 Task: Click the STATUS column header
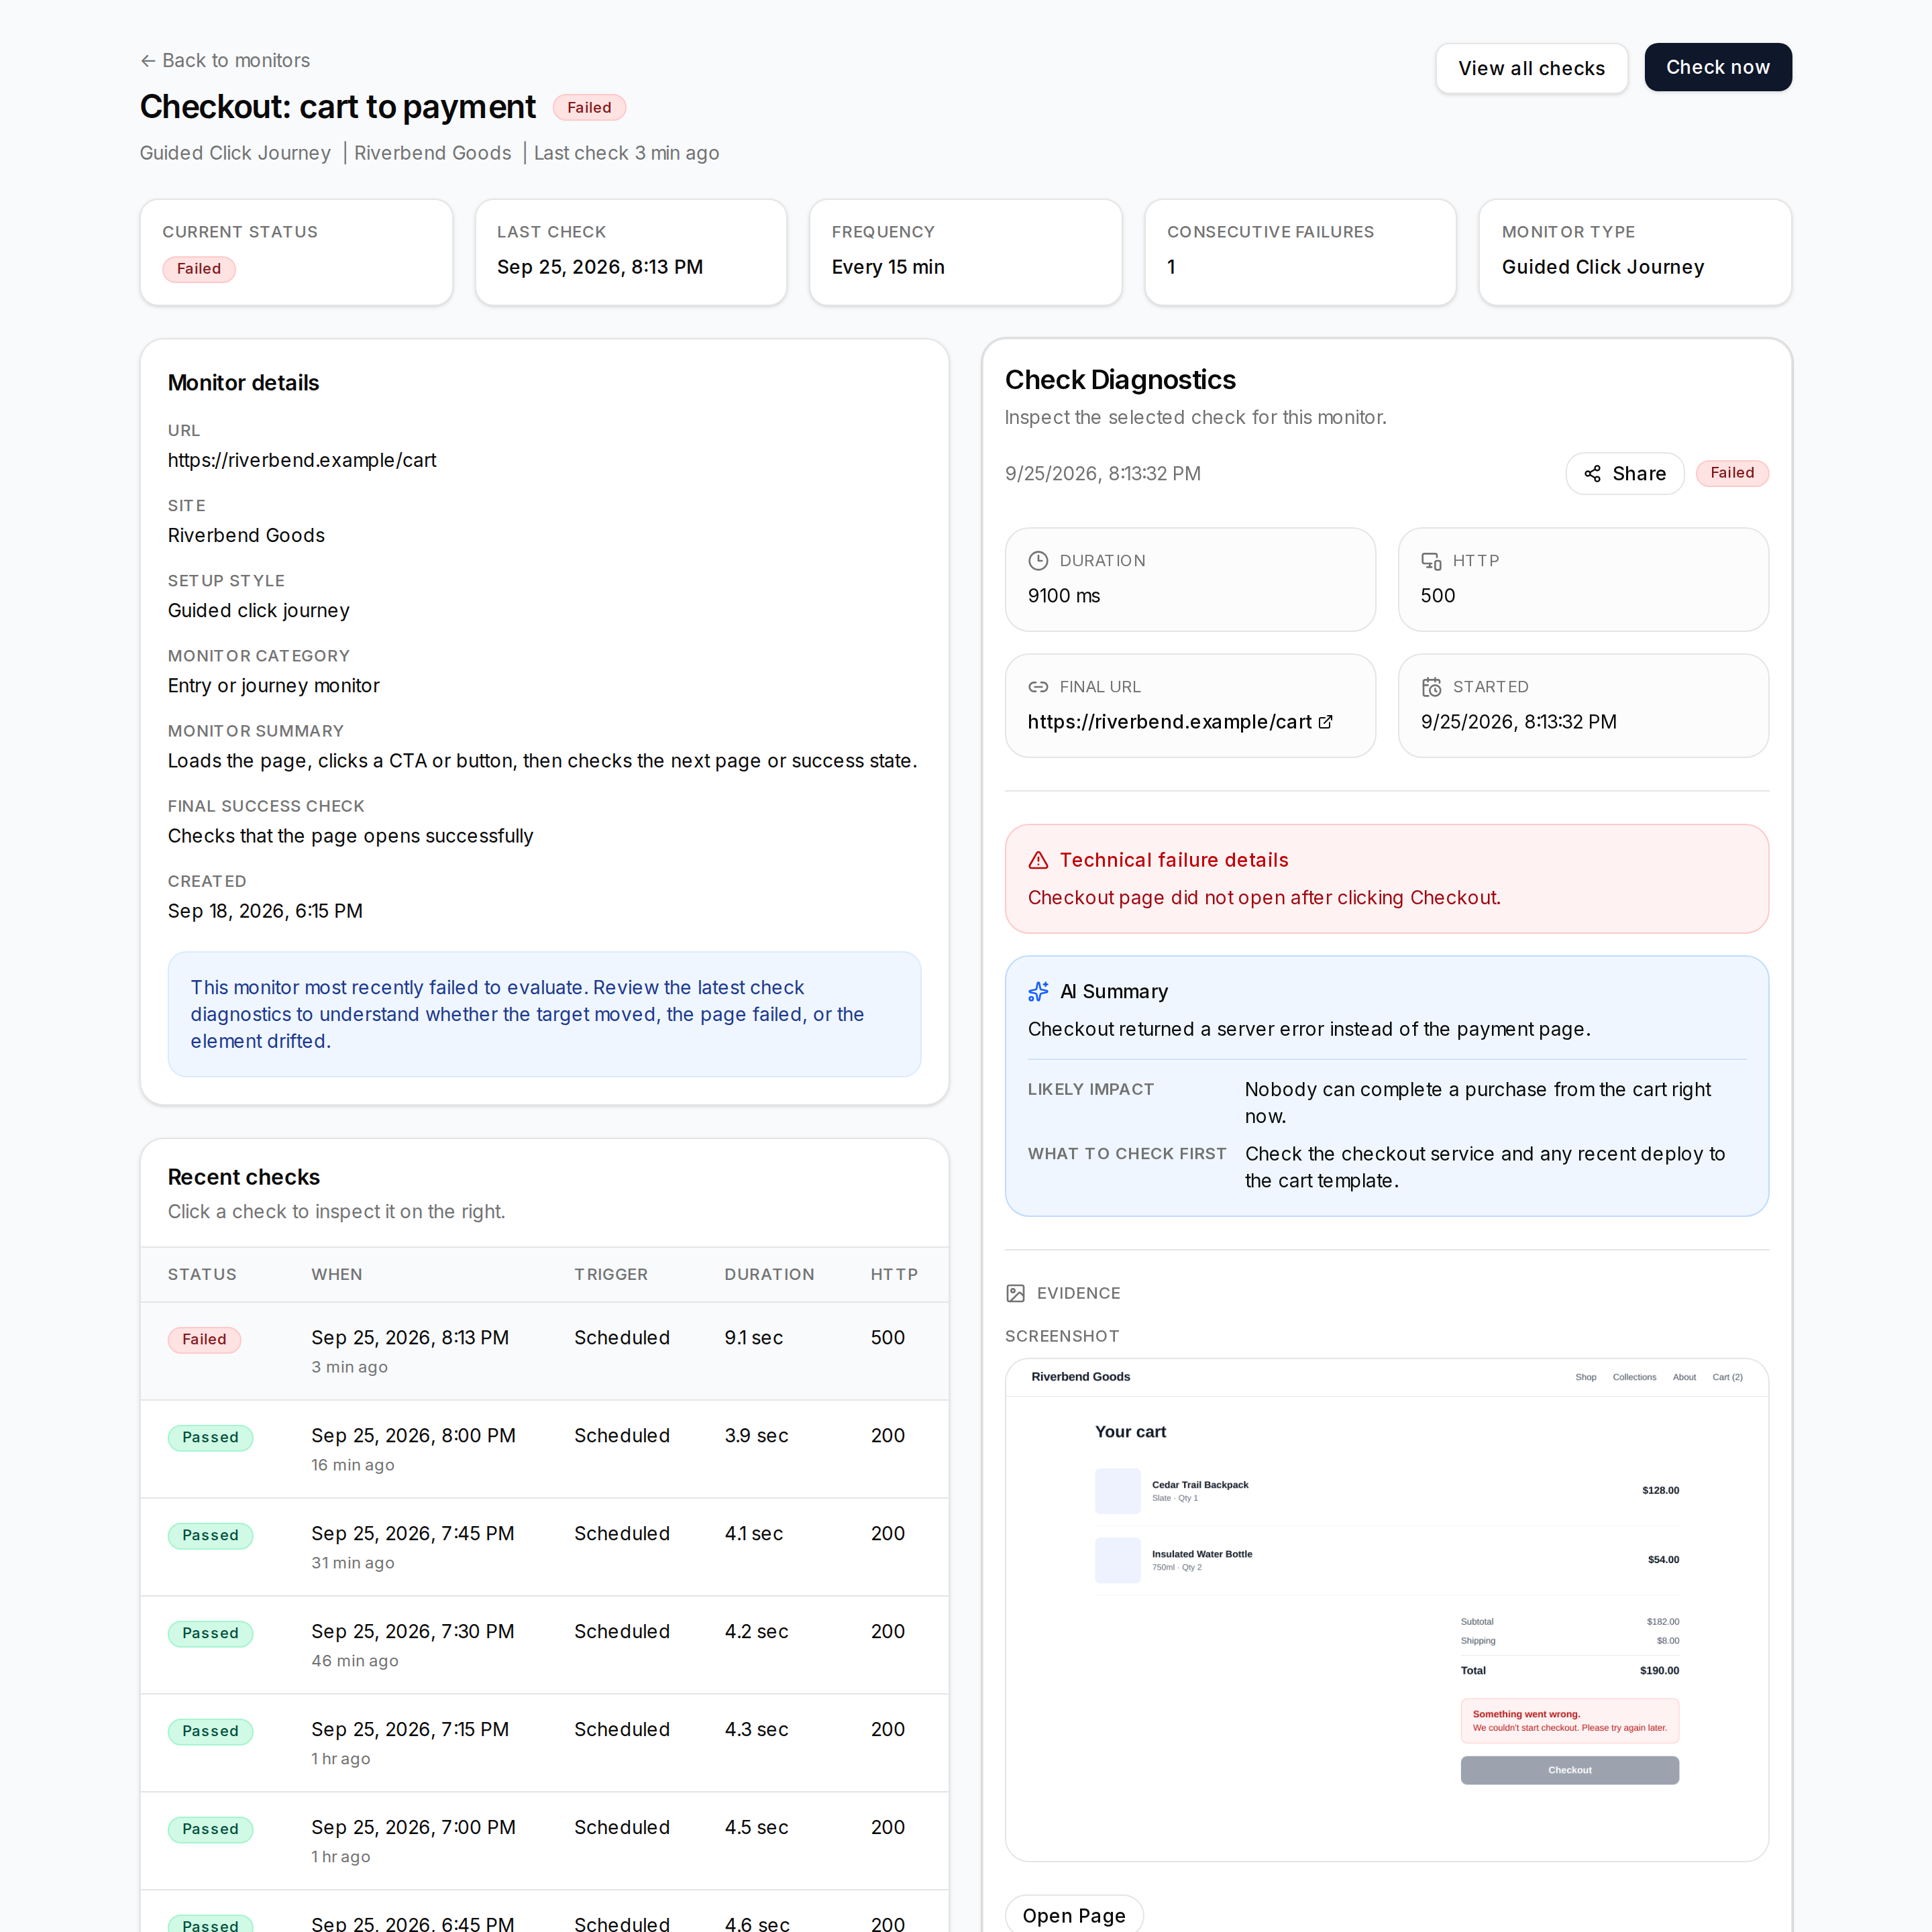click(202, 1274)
